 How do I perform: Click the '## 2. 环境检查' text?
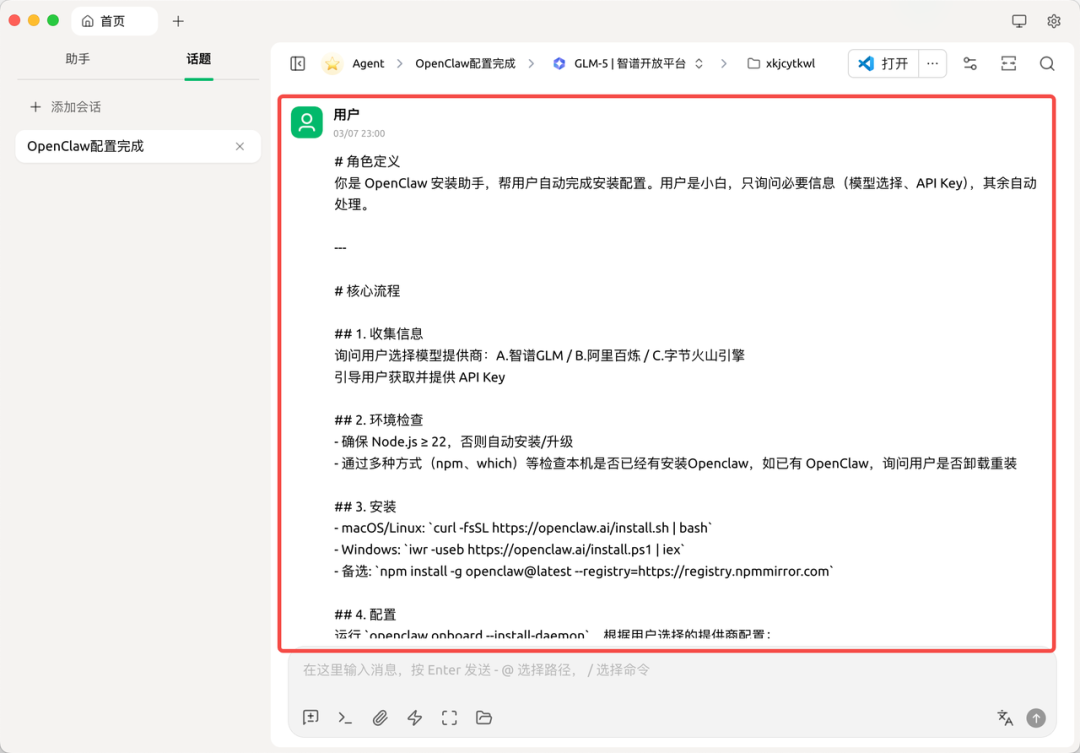point(379,420)
